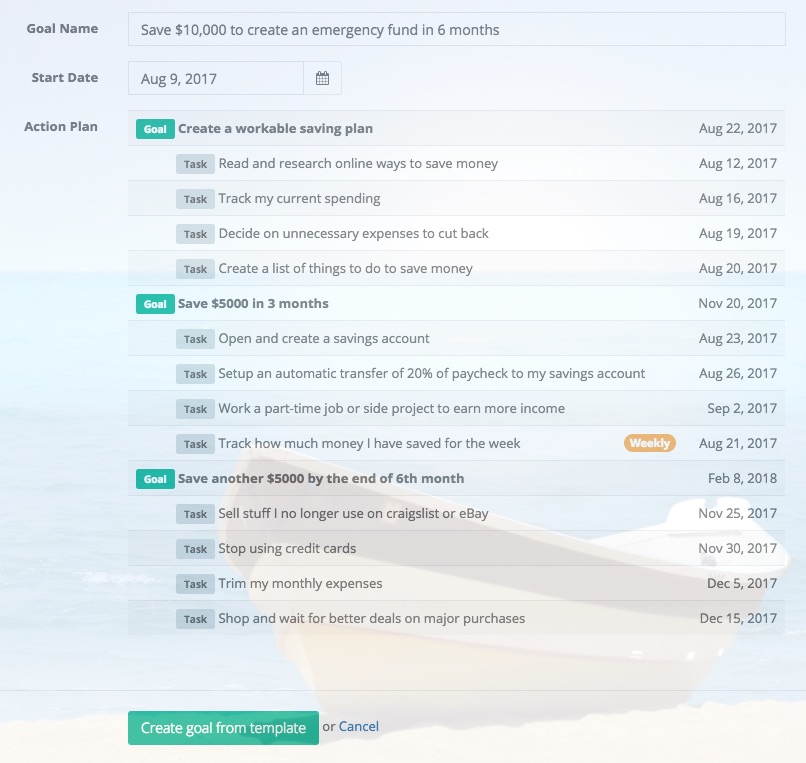Select the 'Open and create a savings account' task
Screen dimensions: 806x763
(324, 339)
